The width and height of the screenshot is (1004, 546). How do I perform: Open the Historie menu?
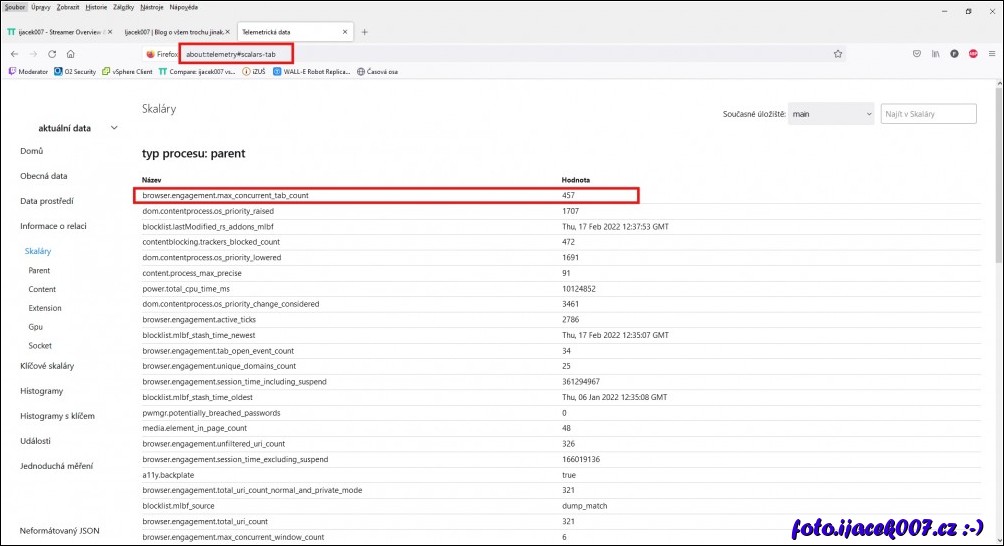coord(96,7)
